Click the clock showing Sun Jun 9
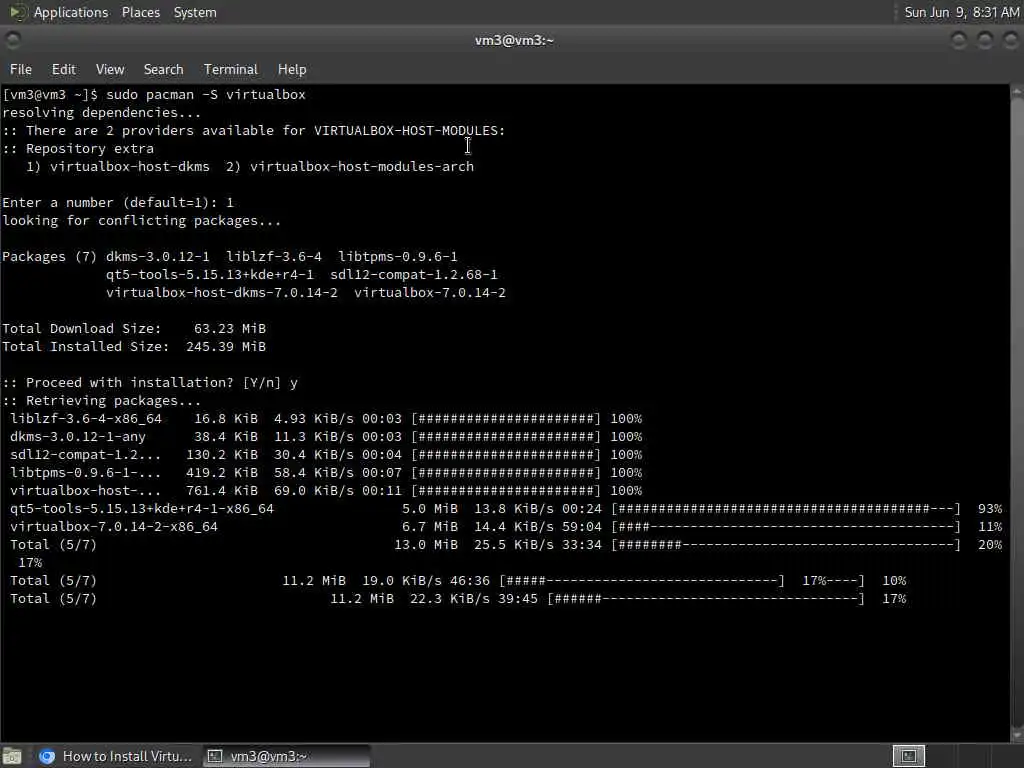1024x768 pixels. coord(961,12)
